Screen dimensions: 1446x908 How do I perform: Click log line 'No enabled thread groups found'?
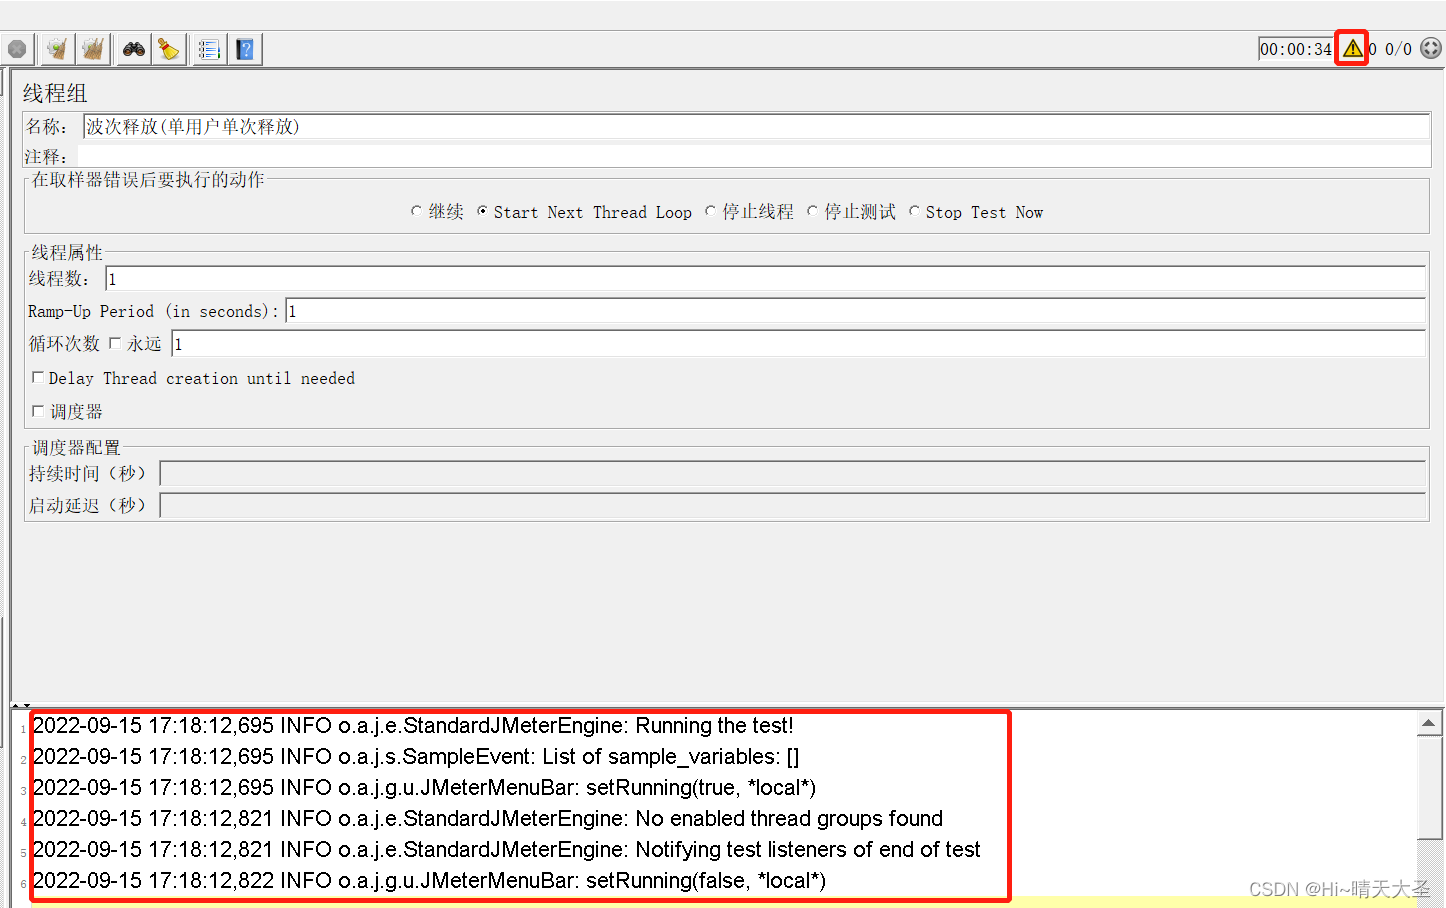tap(488, 819)
